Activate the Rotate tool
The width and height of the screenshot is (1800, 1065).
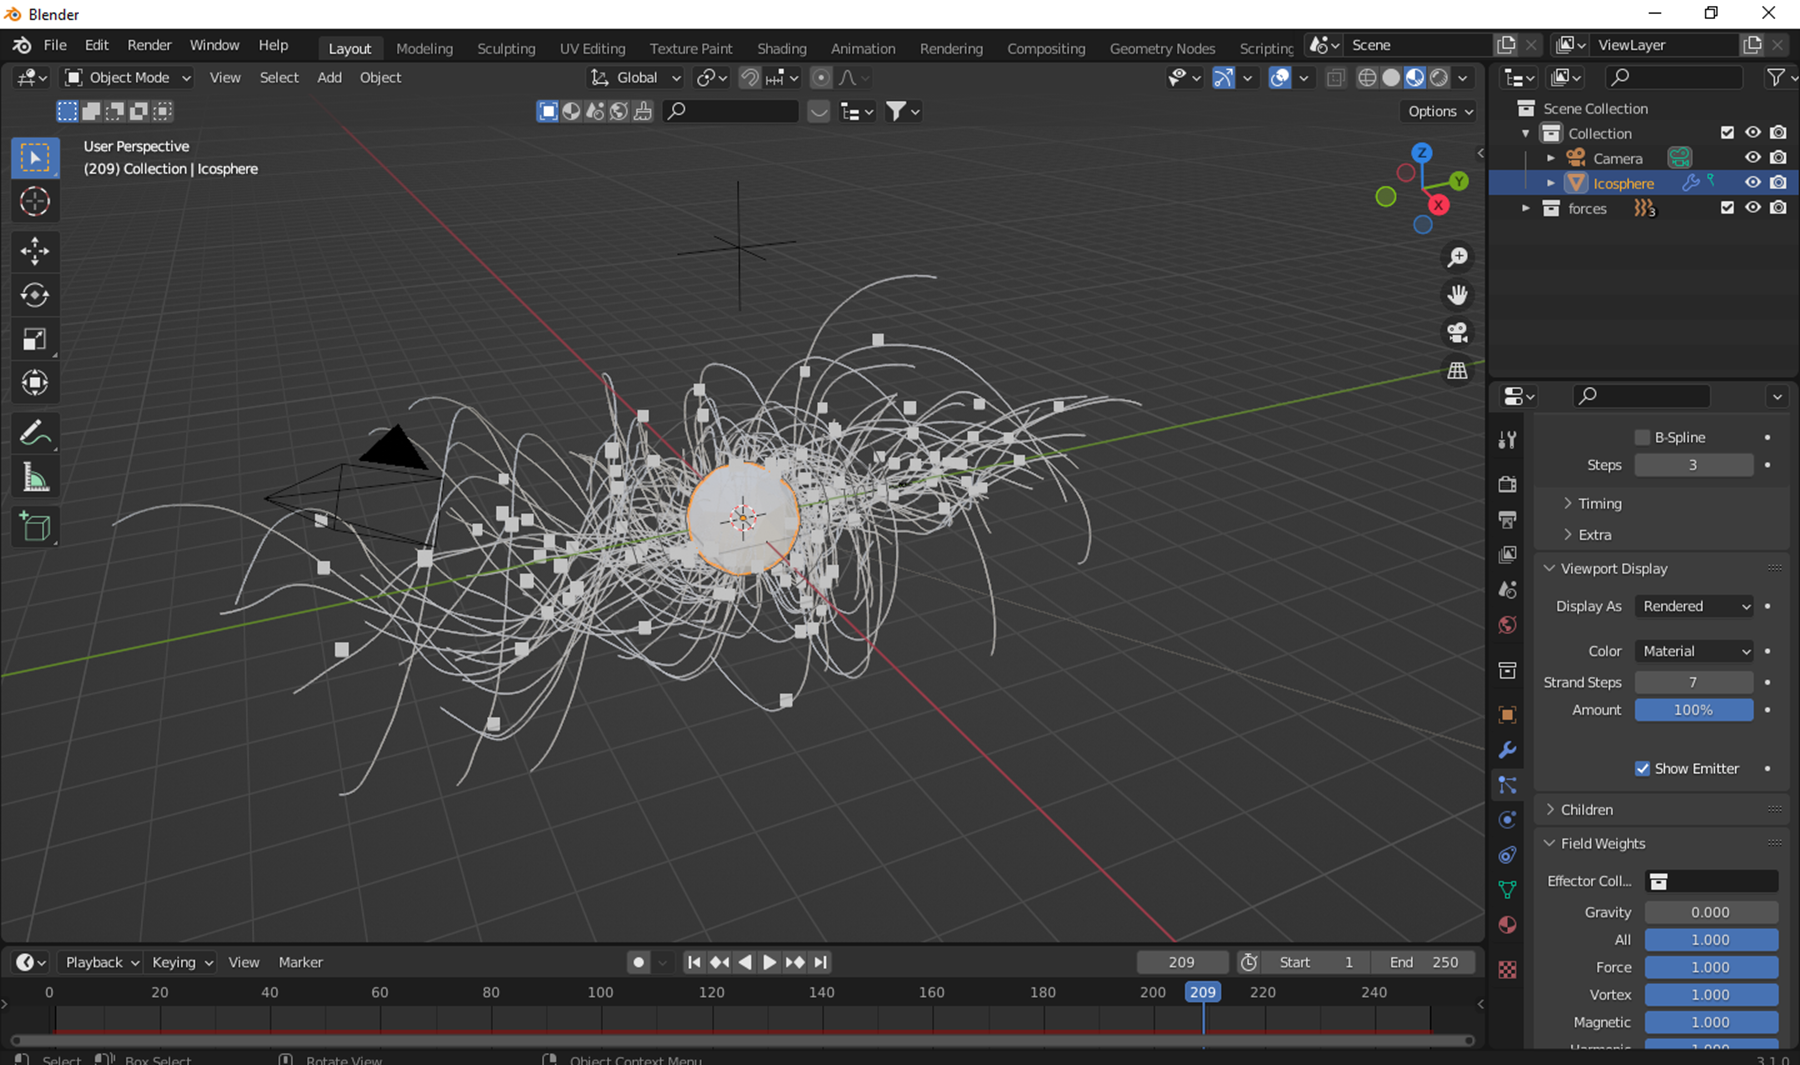35,295
